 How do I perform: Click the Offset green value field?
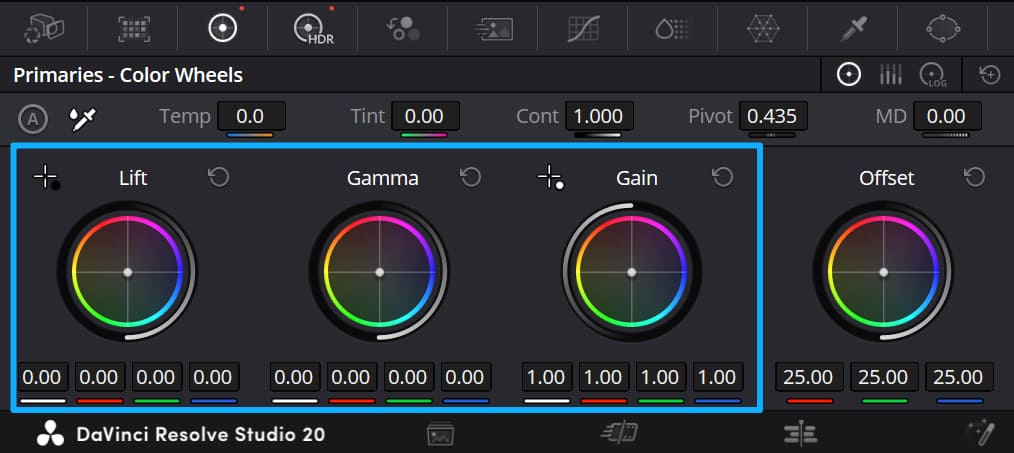pos(885,377)
